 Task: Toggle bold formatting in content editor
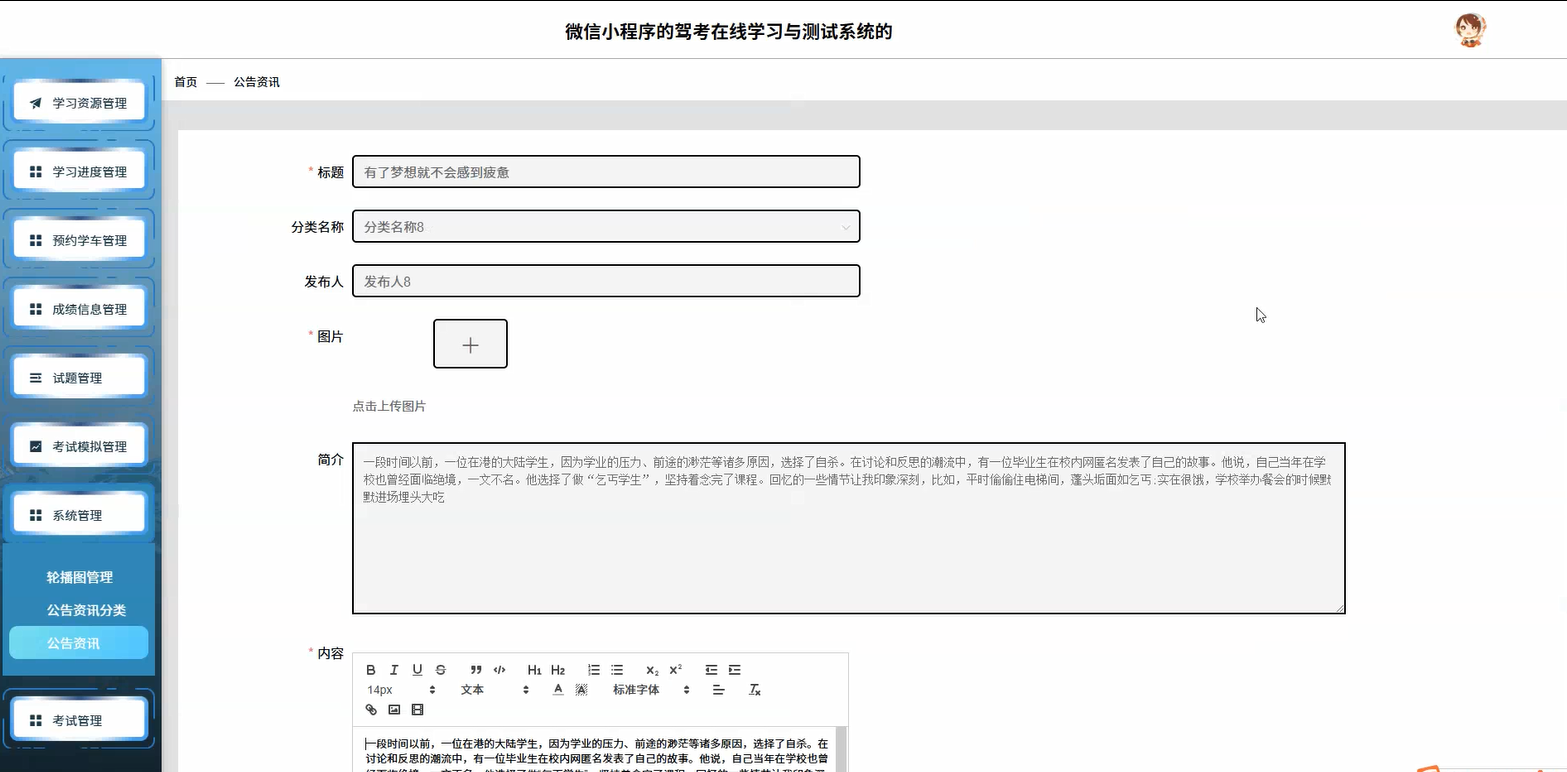pyautogui.click(x=371, y=670)
